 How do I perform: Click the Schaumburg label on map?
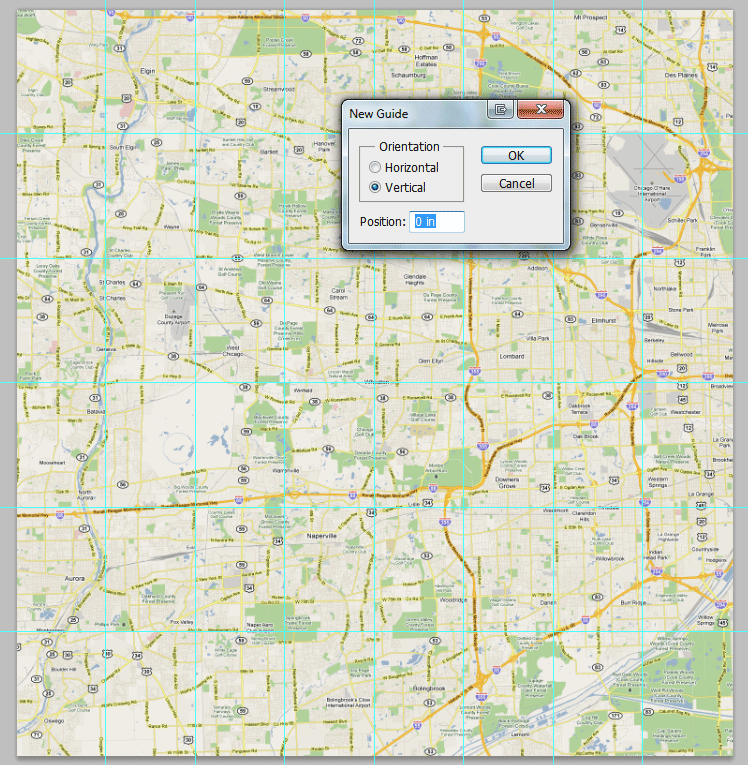[408, 75]
